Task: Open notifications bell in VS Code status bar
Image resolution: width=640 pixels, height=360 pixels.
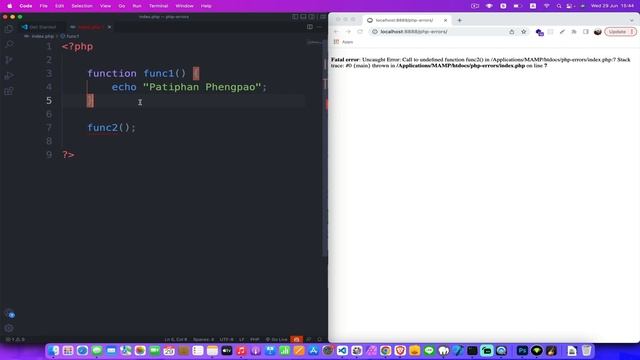Action: (320, 339)
